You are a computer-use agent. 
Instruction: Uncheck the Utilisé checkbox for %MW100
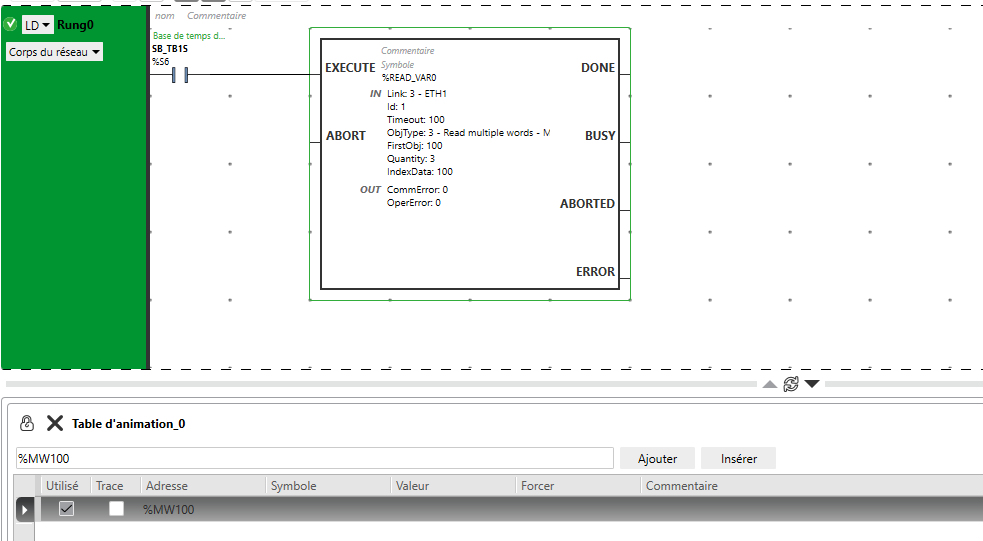point(66,509)
